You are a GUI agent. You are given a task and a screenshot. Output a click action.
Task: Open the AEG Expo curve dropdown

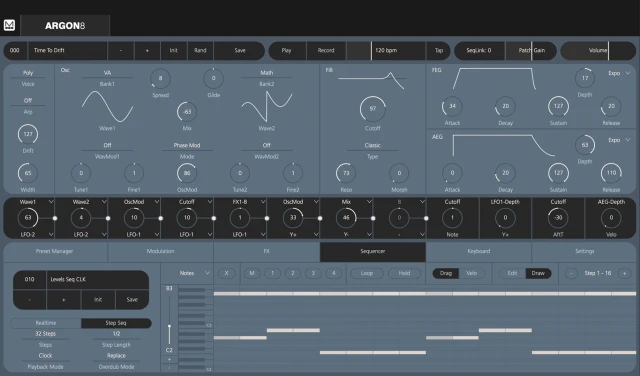tap(619, 140)
